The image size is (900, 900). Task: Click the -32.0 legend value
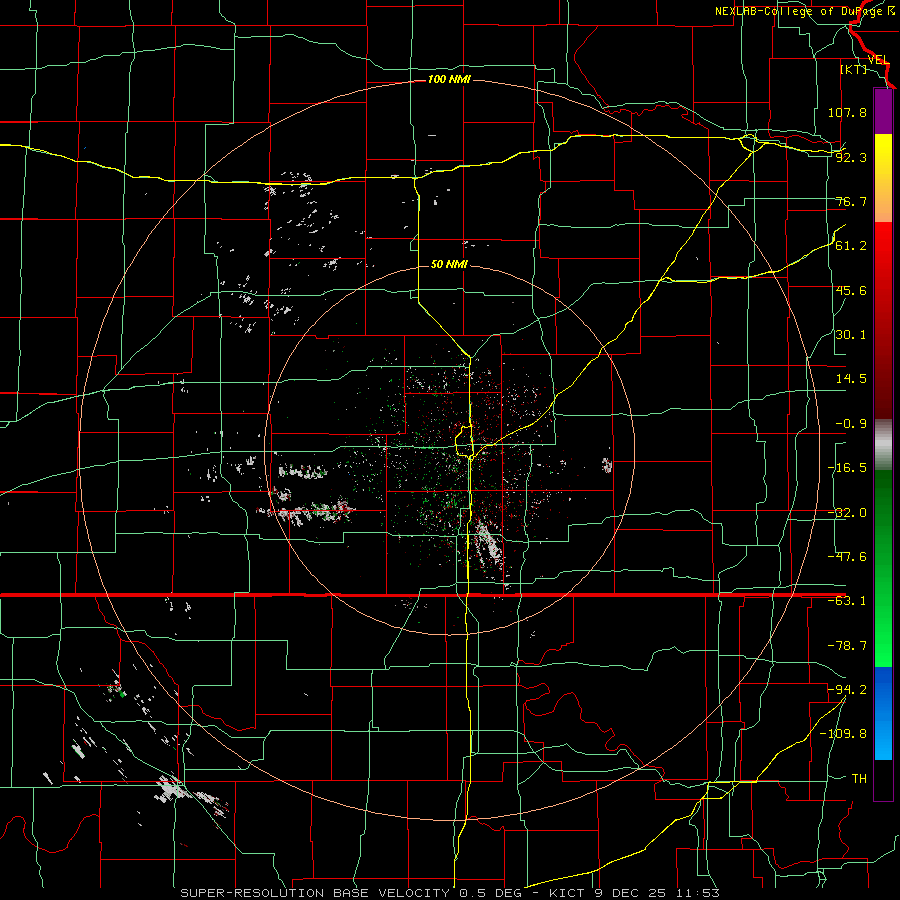tap(847, 513)
